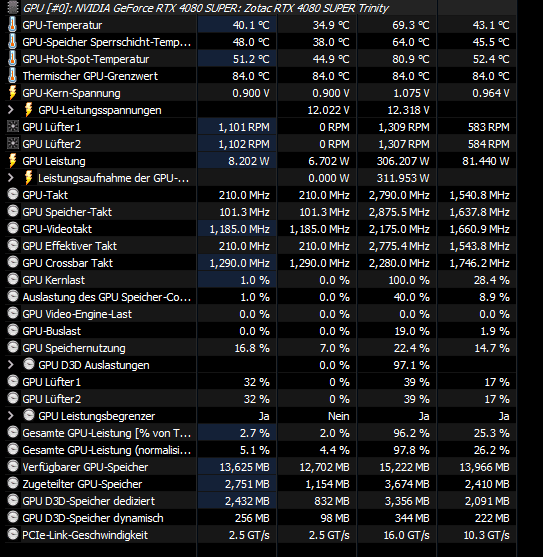Click the 16.0 GT/s maximum PCIe link speed
Image resolution: width=543 pixels, height=557 pixels.
tap(407, 535)
